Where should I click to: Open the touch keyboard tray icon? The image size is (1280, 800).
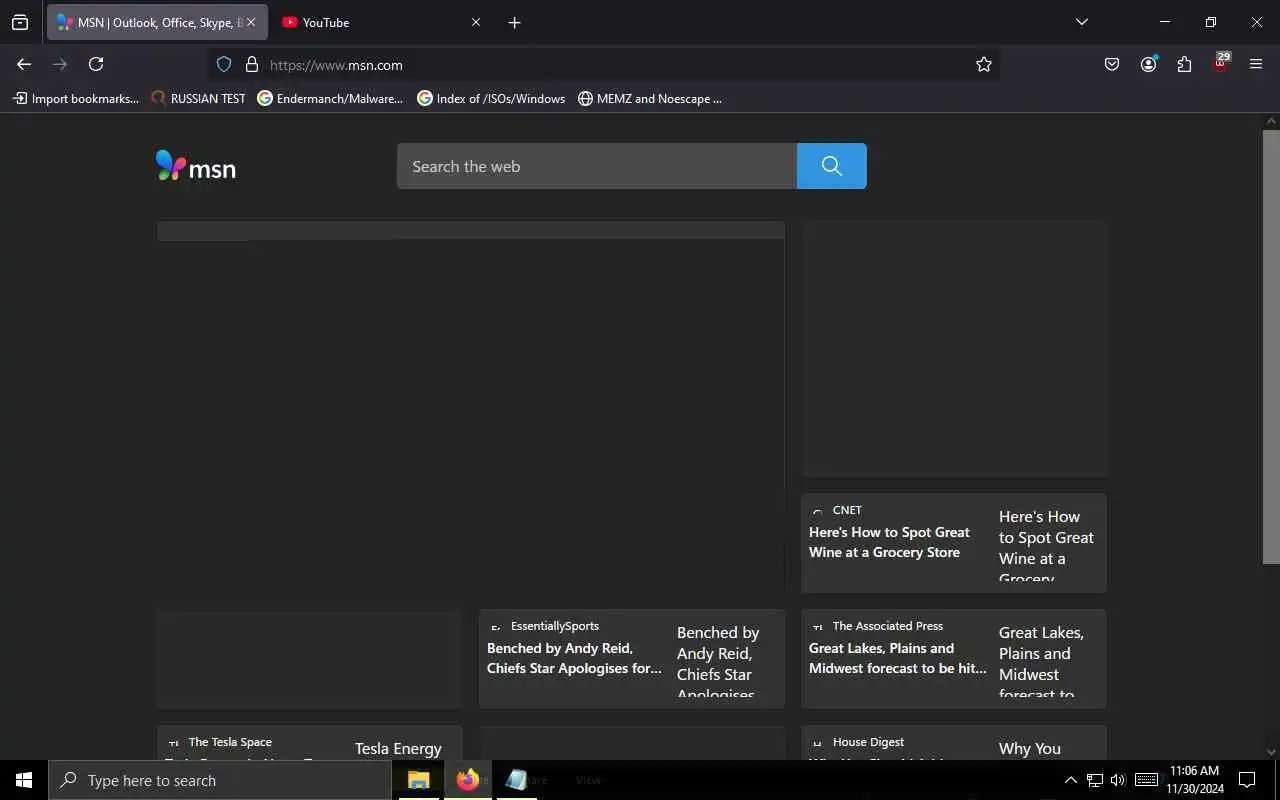click(x=1147, y=780)
